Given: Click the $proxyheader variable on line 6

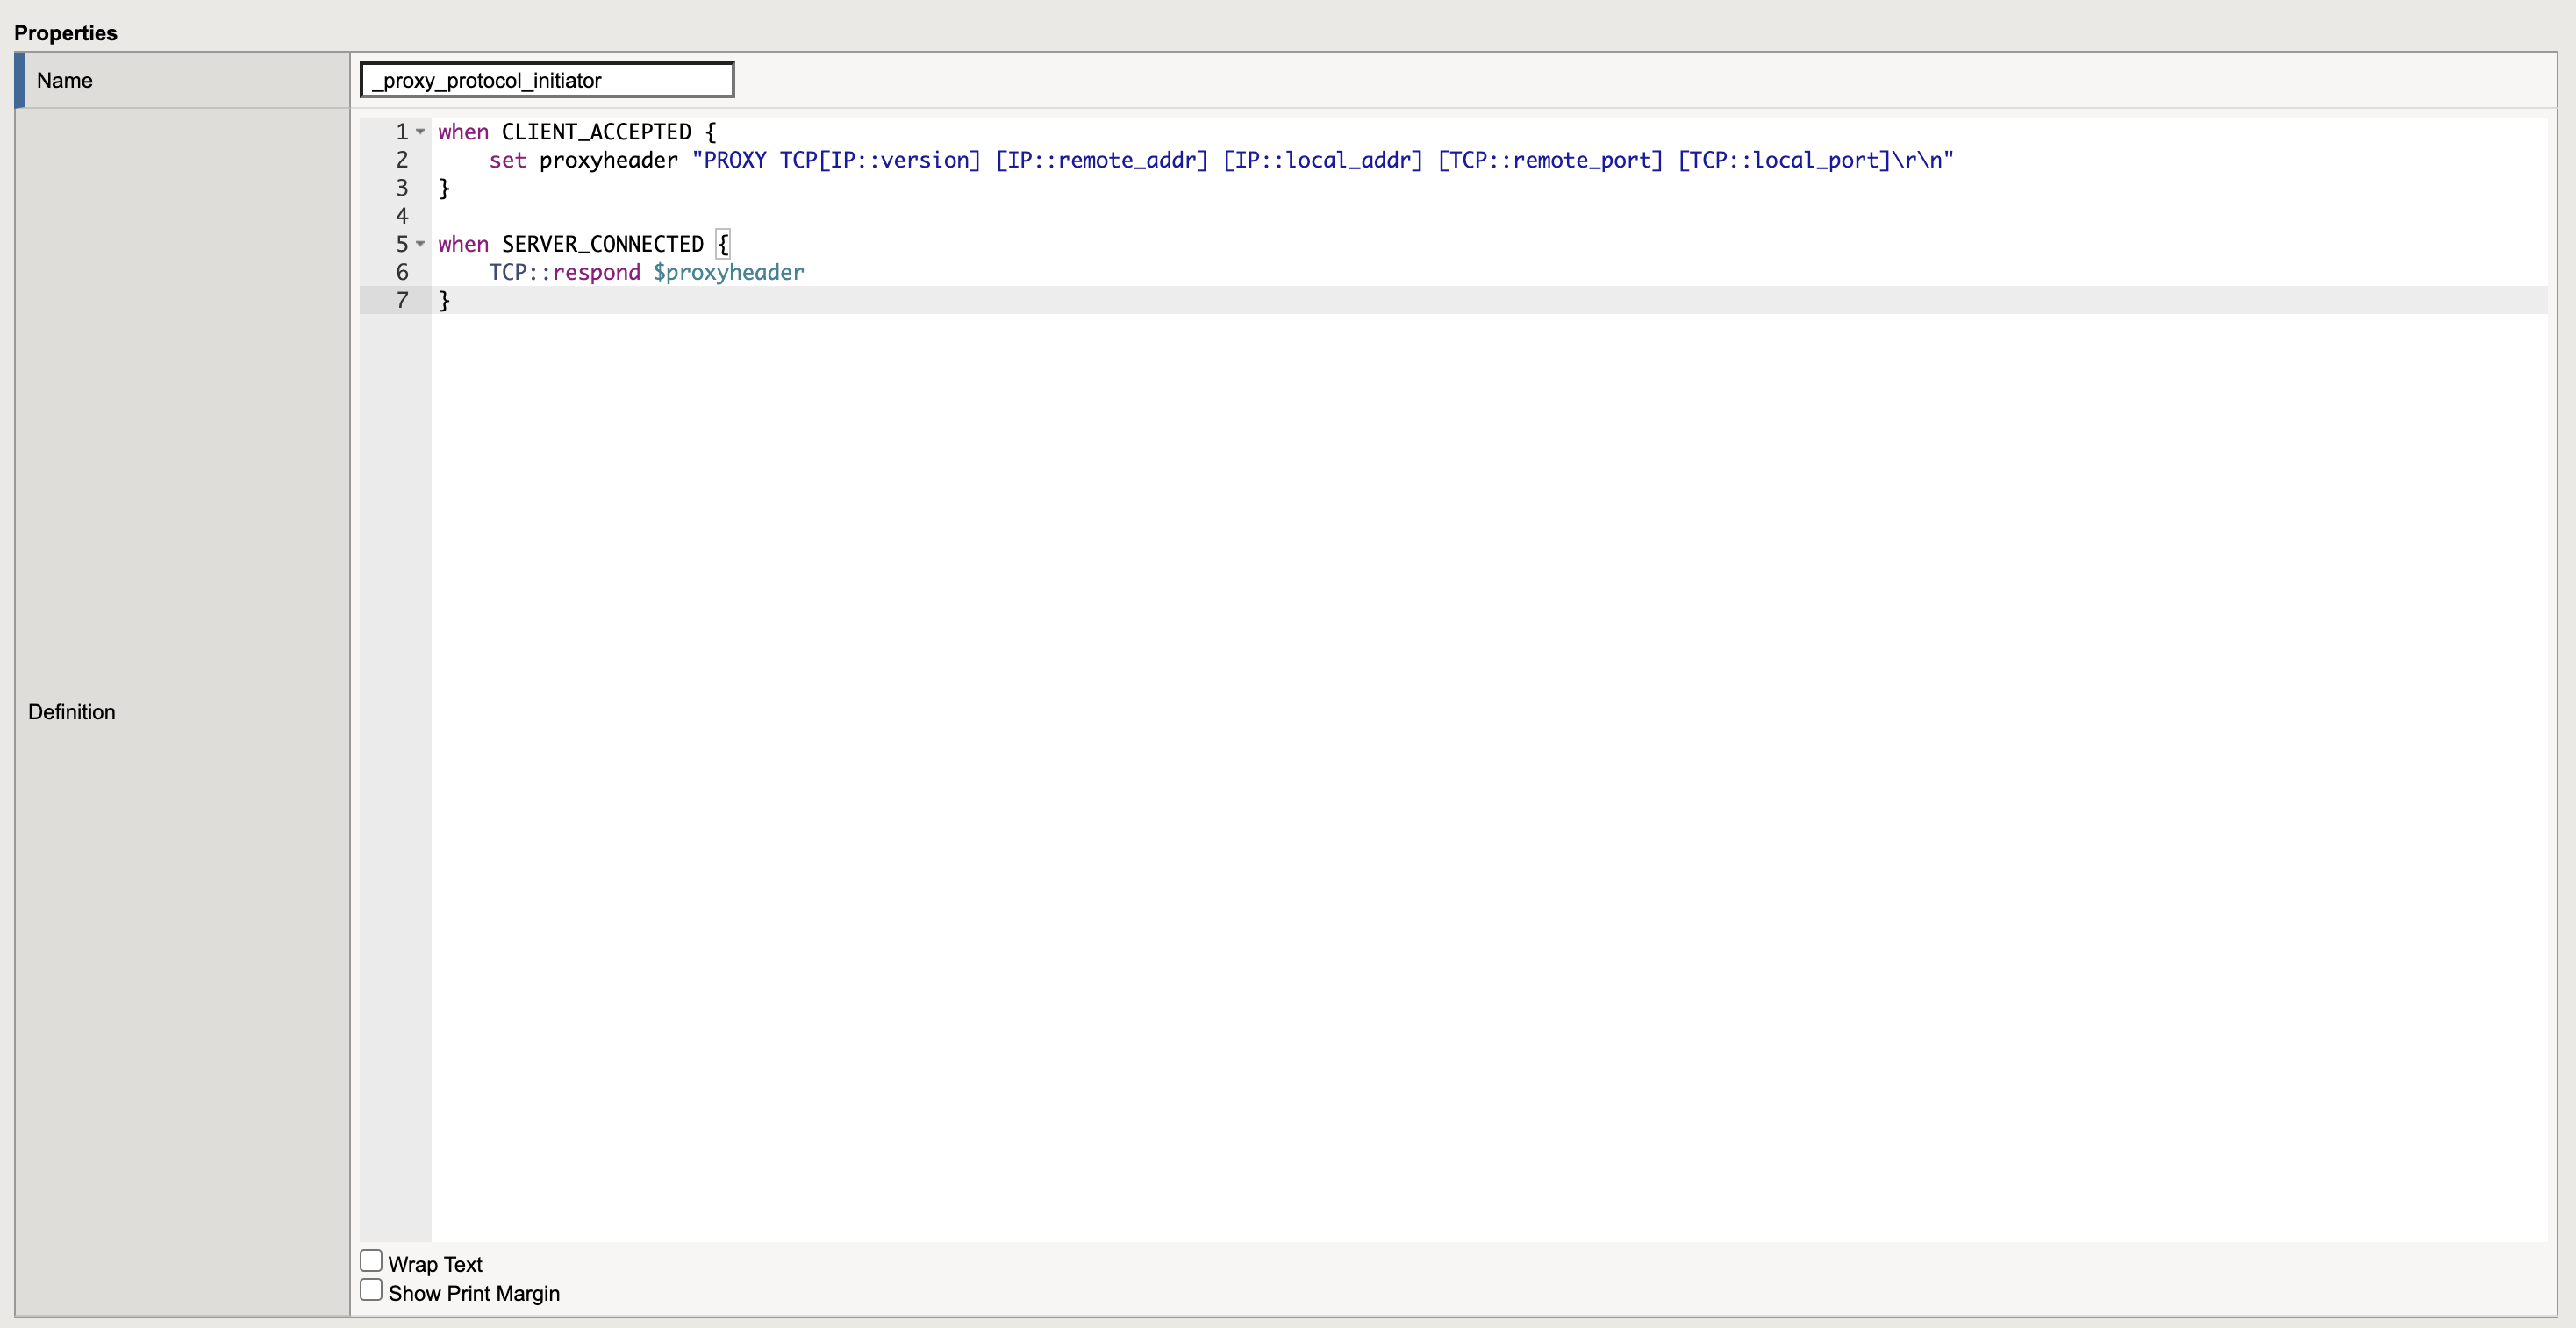Looking at the screenshot, I should click(x=728, y=272).
